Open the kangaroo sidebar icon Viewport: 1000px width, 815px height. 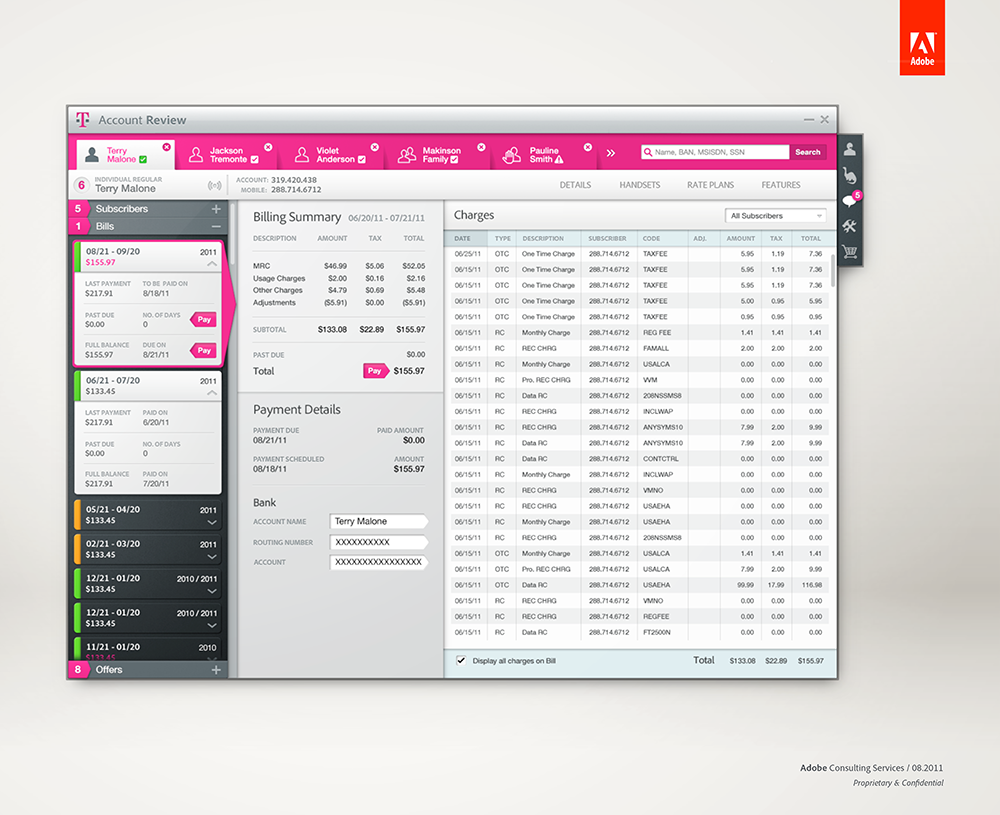tap(849, 175)
